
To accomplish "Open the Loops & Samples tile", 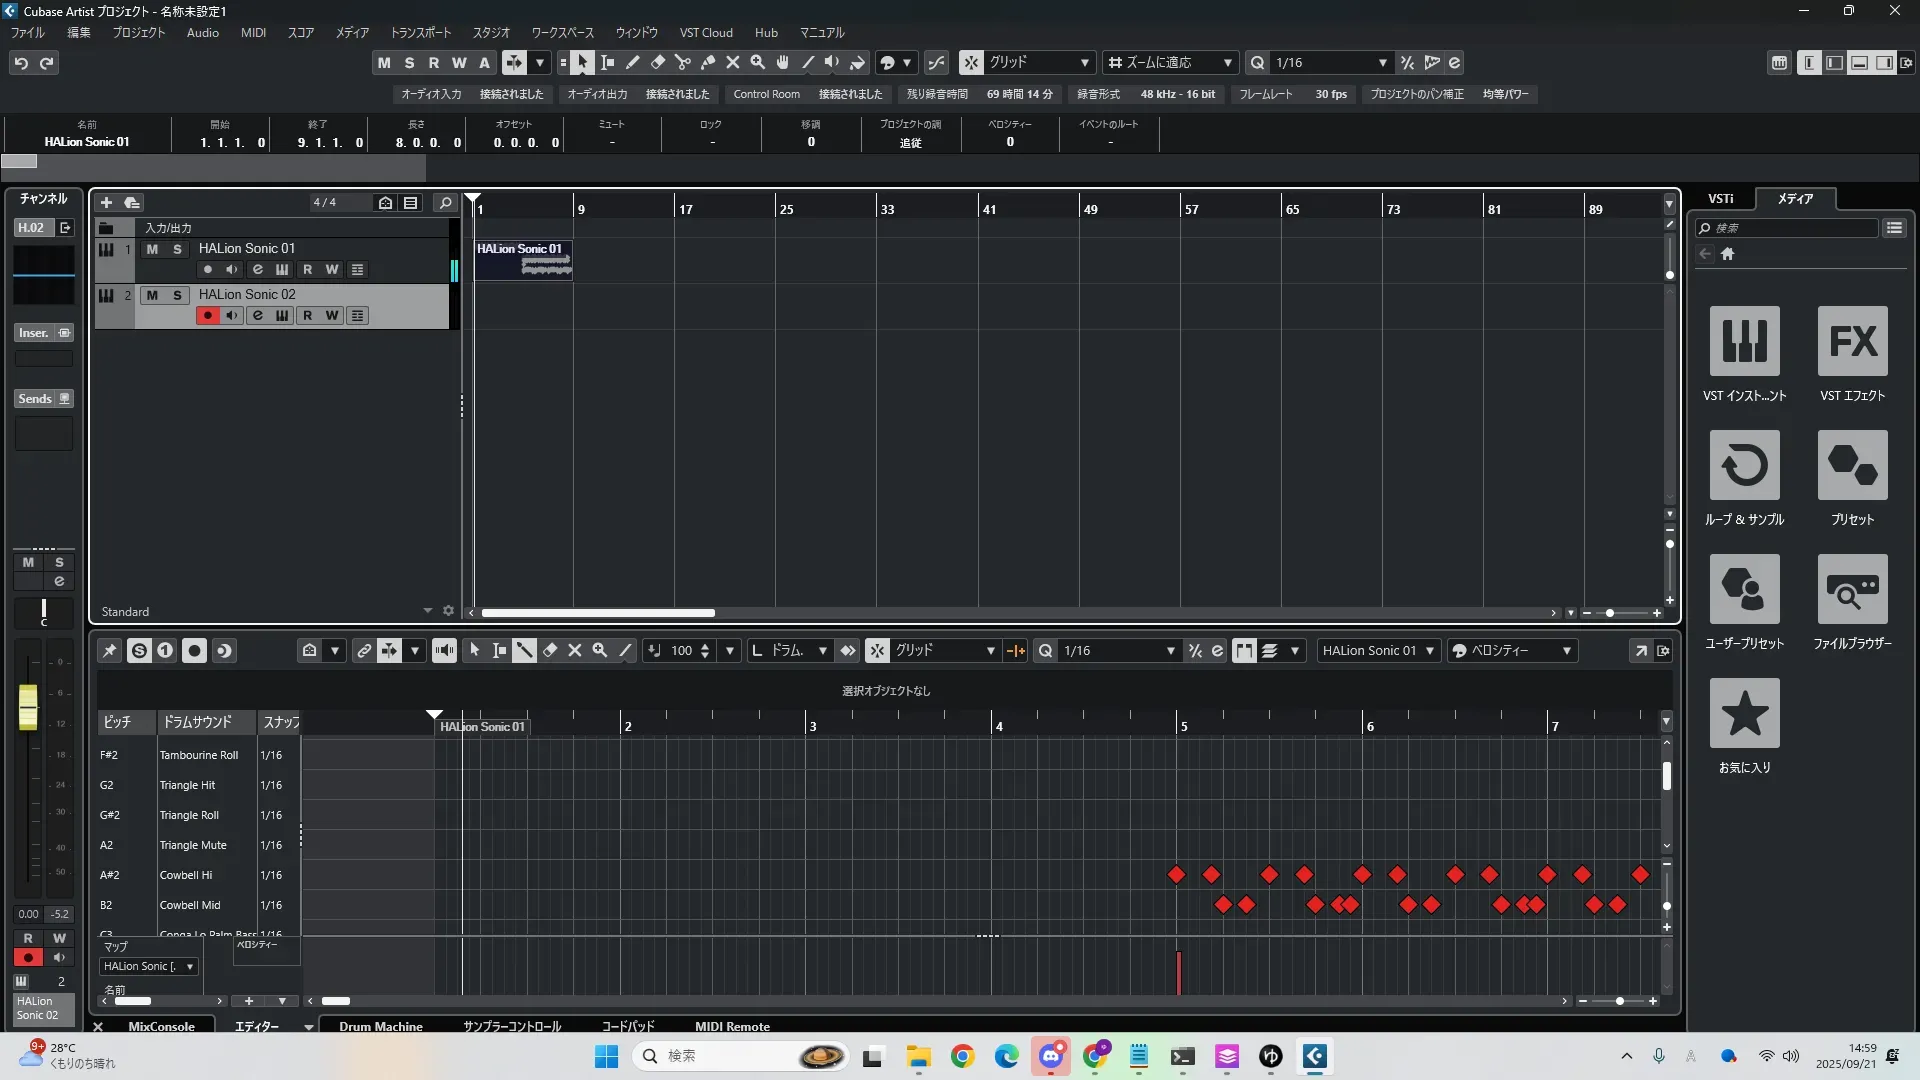I will (1744, 465).
